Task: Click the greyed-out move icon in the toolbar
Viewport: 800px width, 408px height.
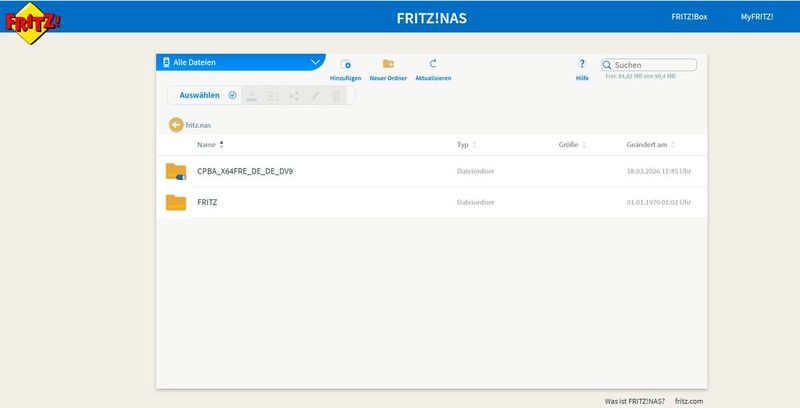Action: coord(273,95)
